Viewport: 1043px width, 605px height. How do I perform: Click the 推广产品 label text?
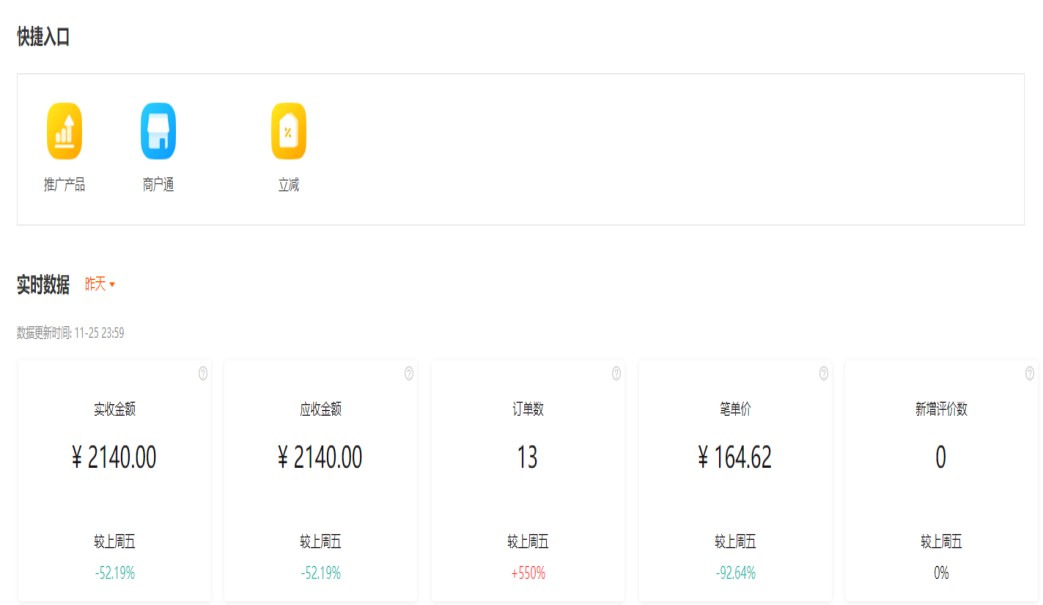(64, 185)
